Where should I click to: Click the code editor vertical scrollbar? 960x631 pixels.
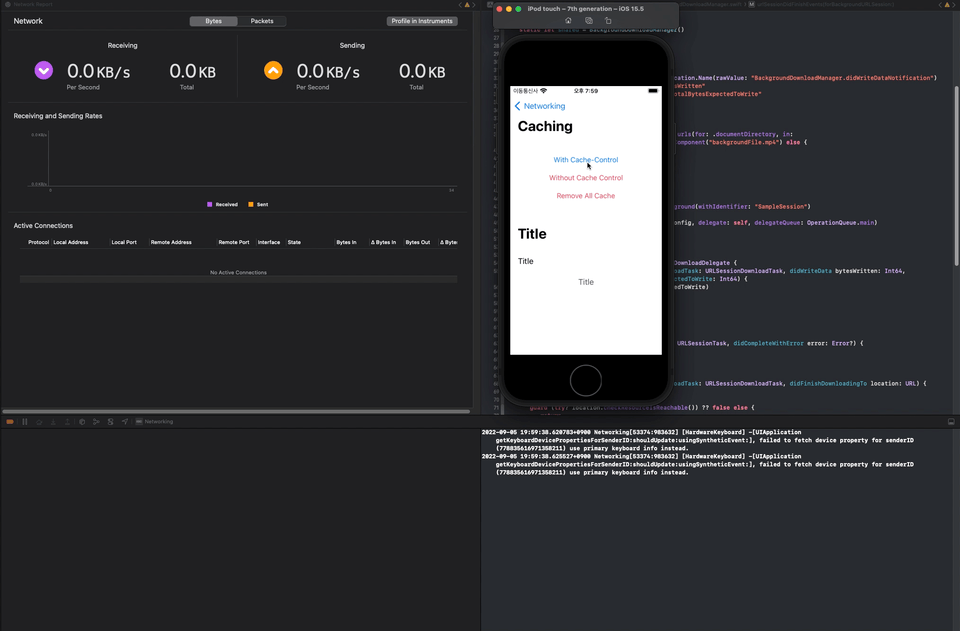pyautogui.click(x=956, y=176)
